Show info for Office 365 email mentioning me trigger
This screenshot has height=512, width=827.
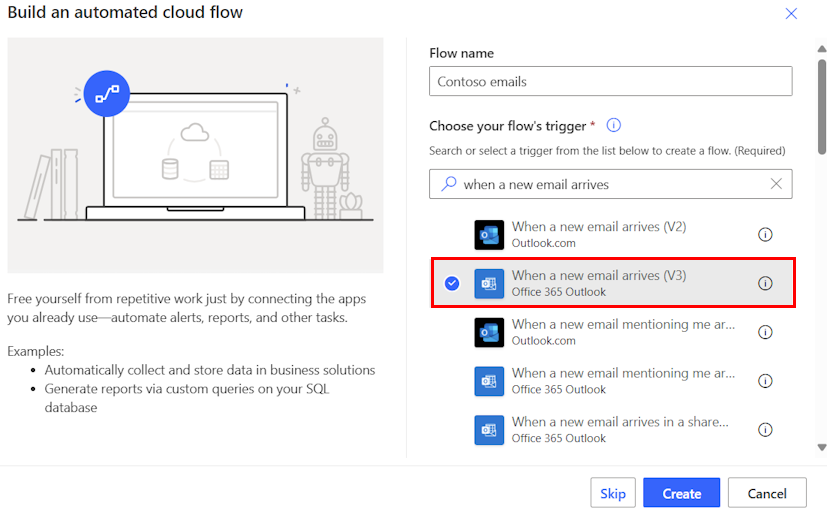click(765, 381)
